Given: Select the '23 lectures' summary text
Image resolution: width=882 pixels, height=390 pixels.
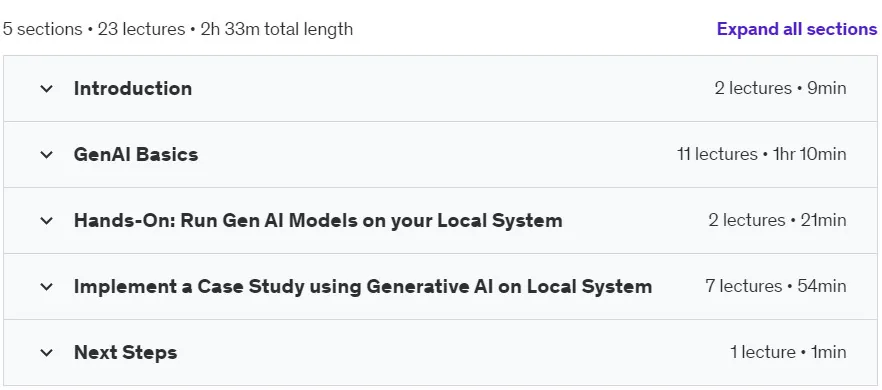Looking at the screenshot, I should coord(141,29).
